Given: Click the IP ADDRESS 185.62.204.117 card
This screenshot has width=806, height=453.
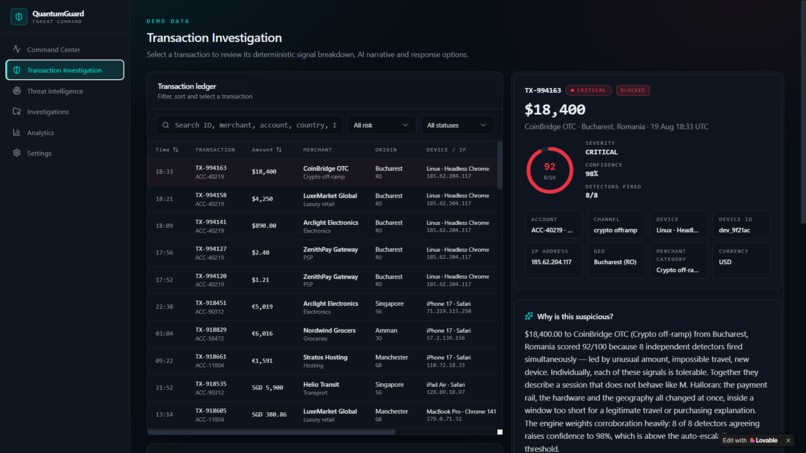Looking at the screenshot, I should coord(554,261).
